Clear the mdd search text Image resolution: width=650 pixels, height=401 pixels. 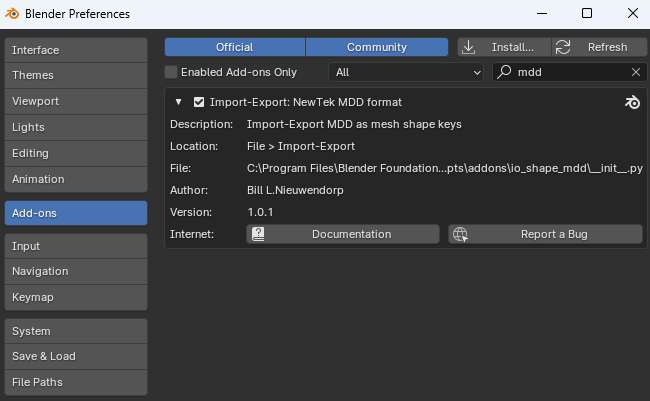point(636,72)
